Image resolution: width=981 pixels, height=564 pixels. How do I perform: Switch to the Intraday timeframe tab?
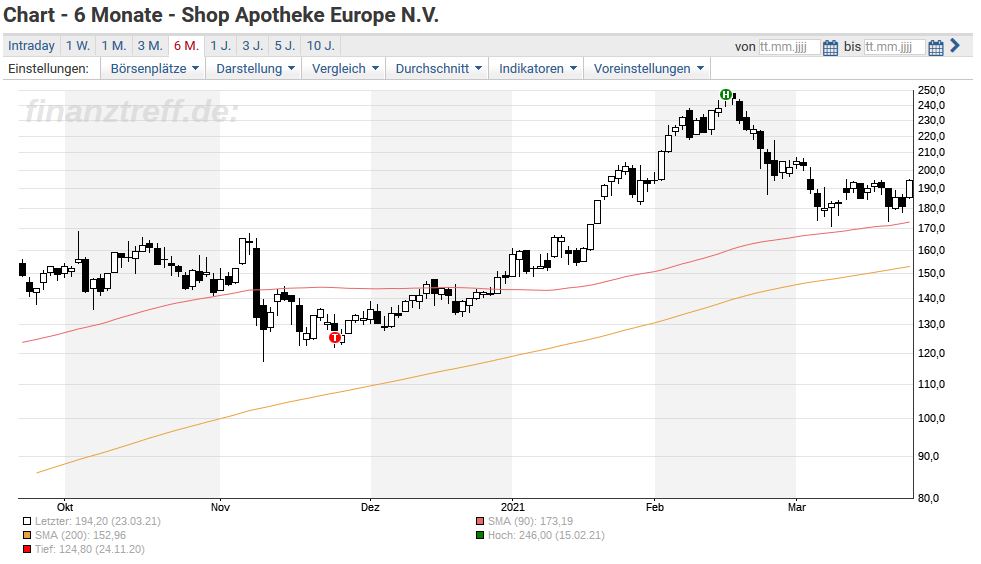(x=31, y=46)
